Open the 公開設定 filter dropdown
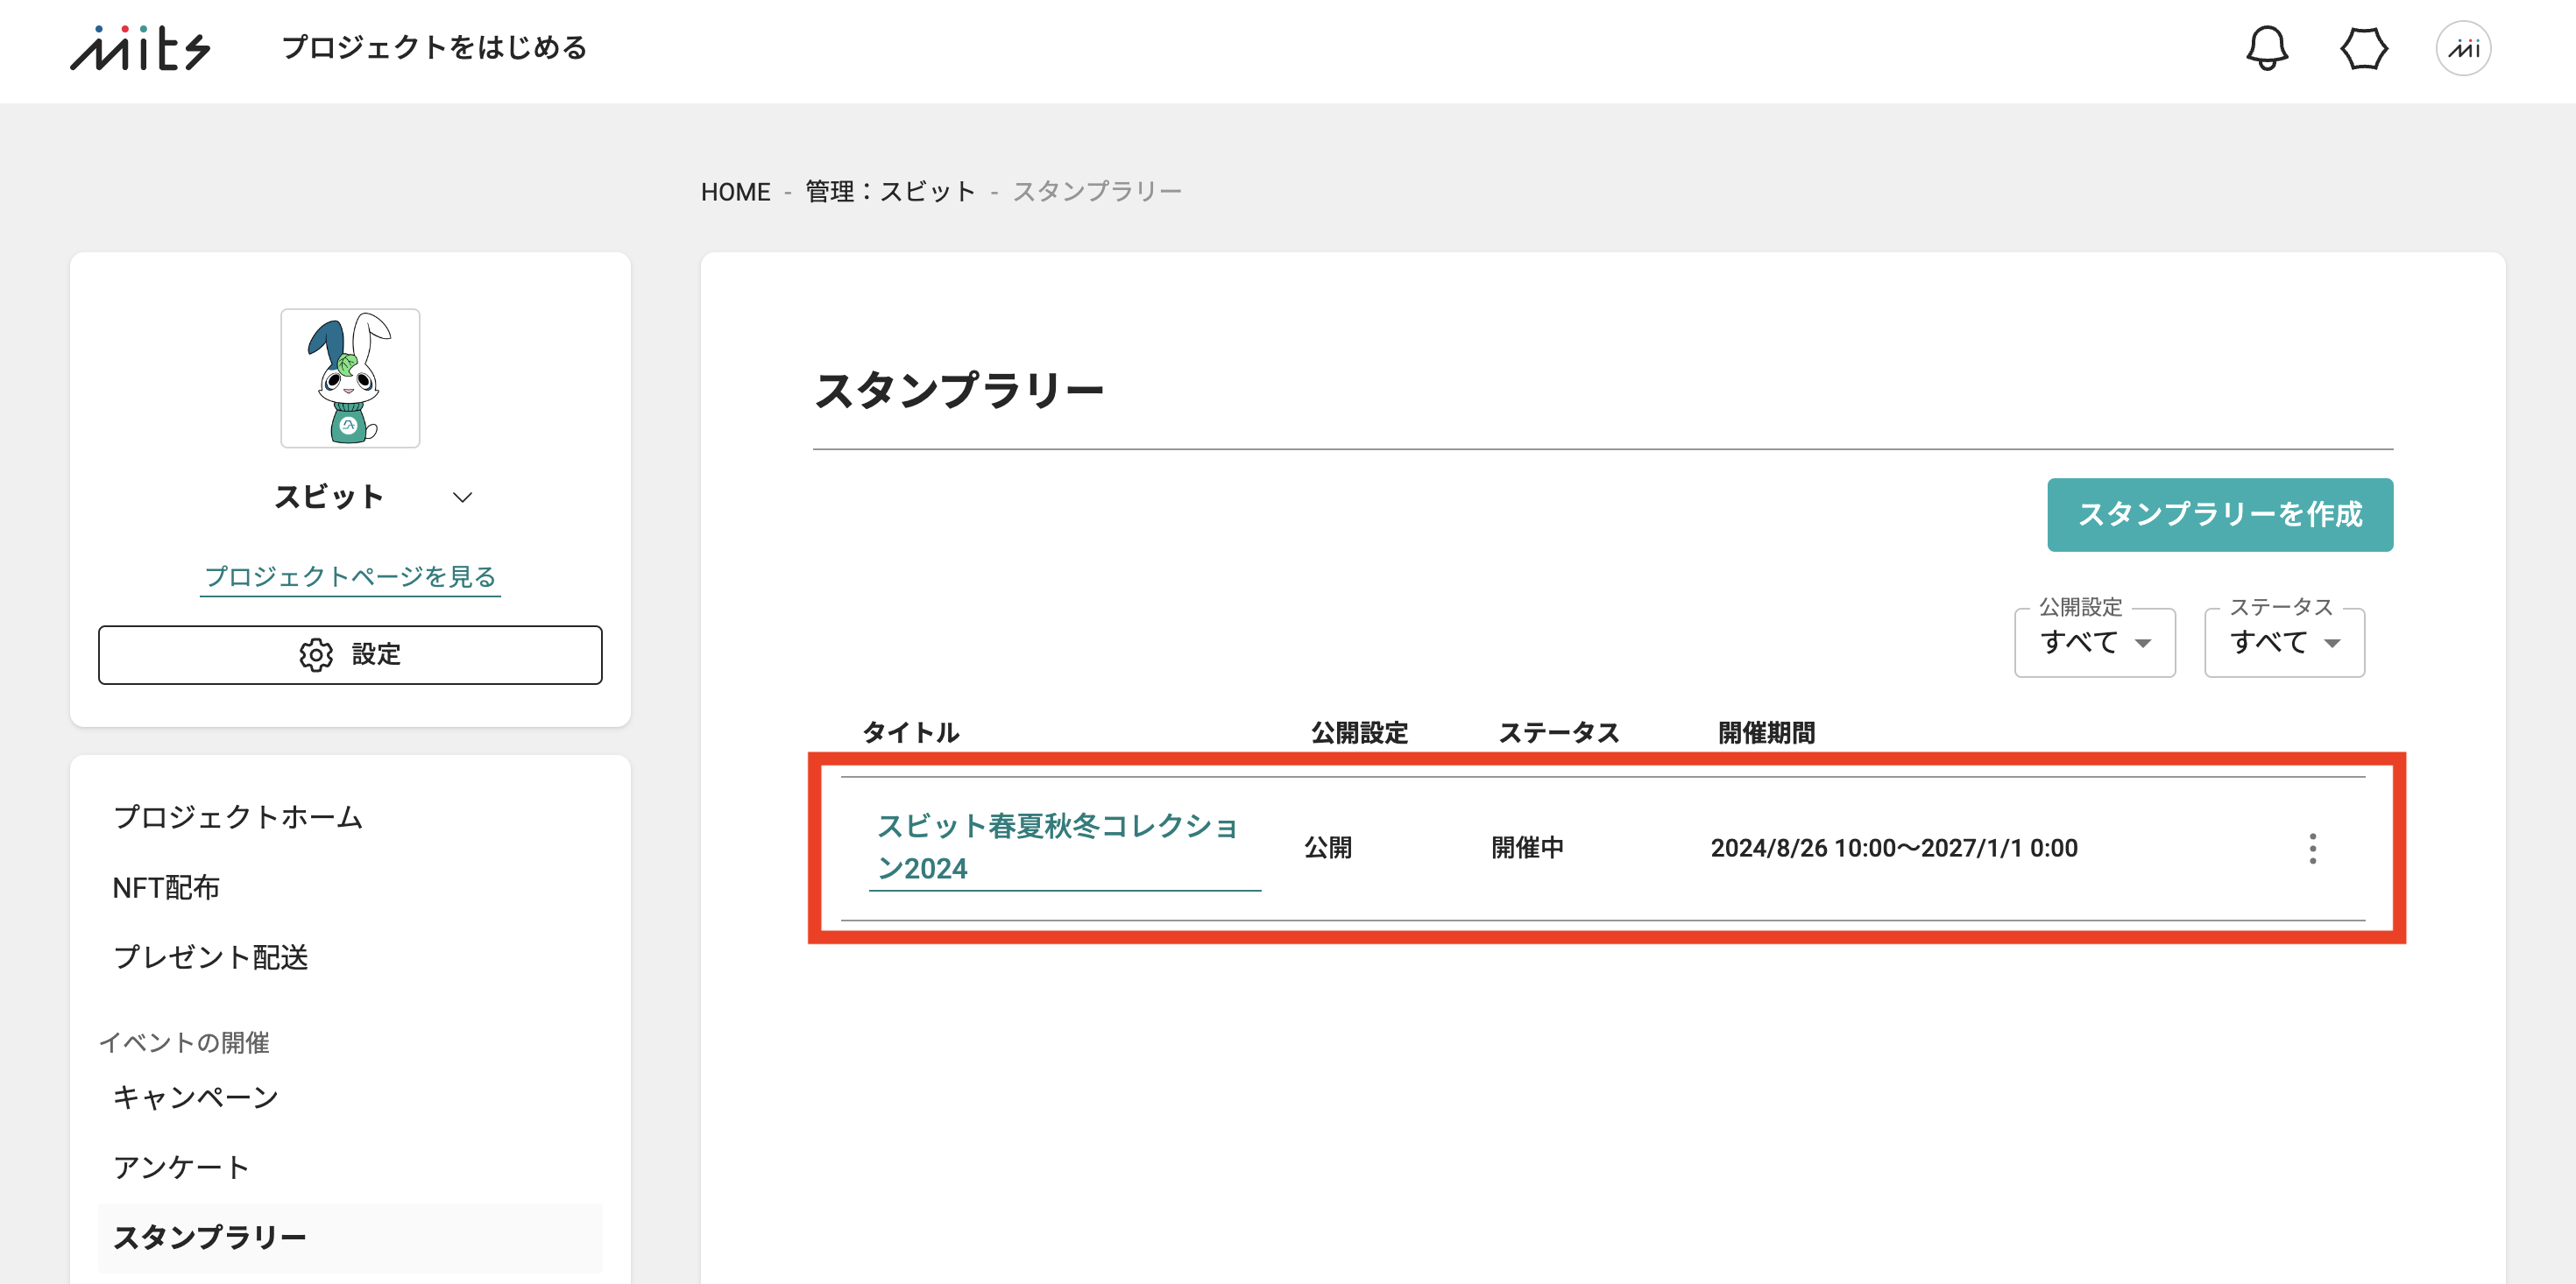The width and height of the screenshot is (2576, 1284). [2094, 642]
